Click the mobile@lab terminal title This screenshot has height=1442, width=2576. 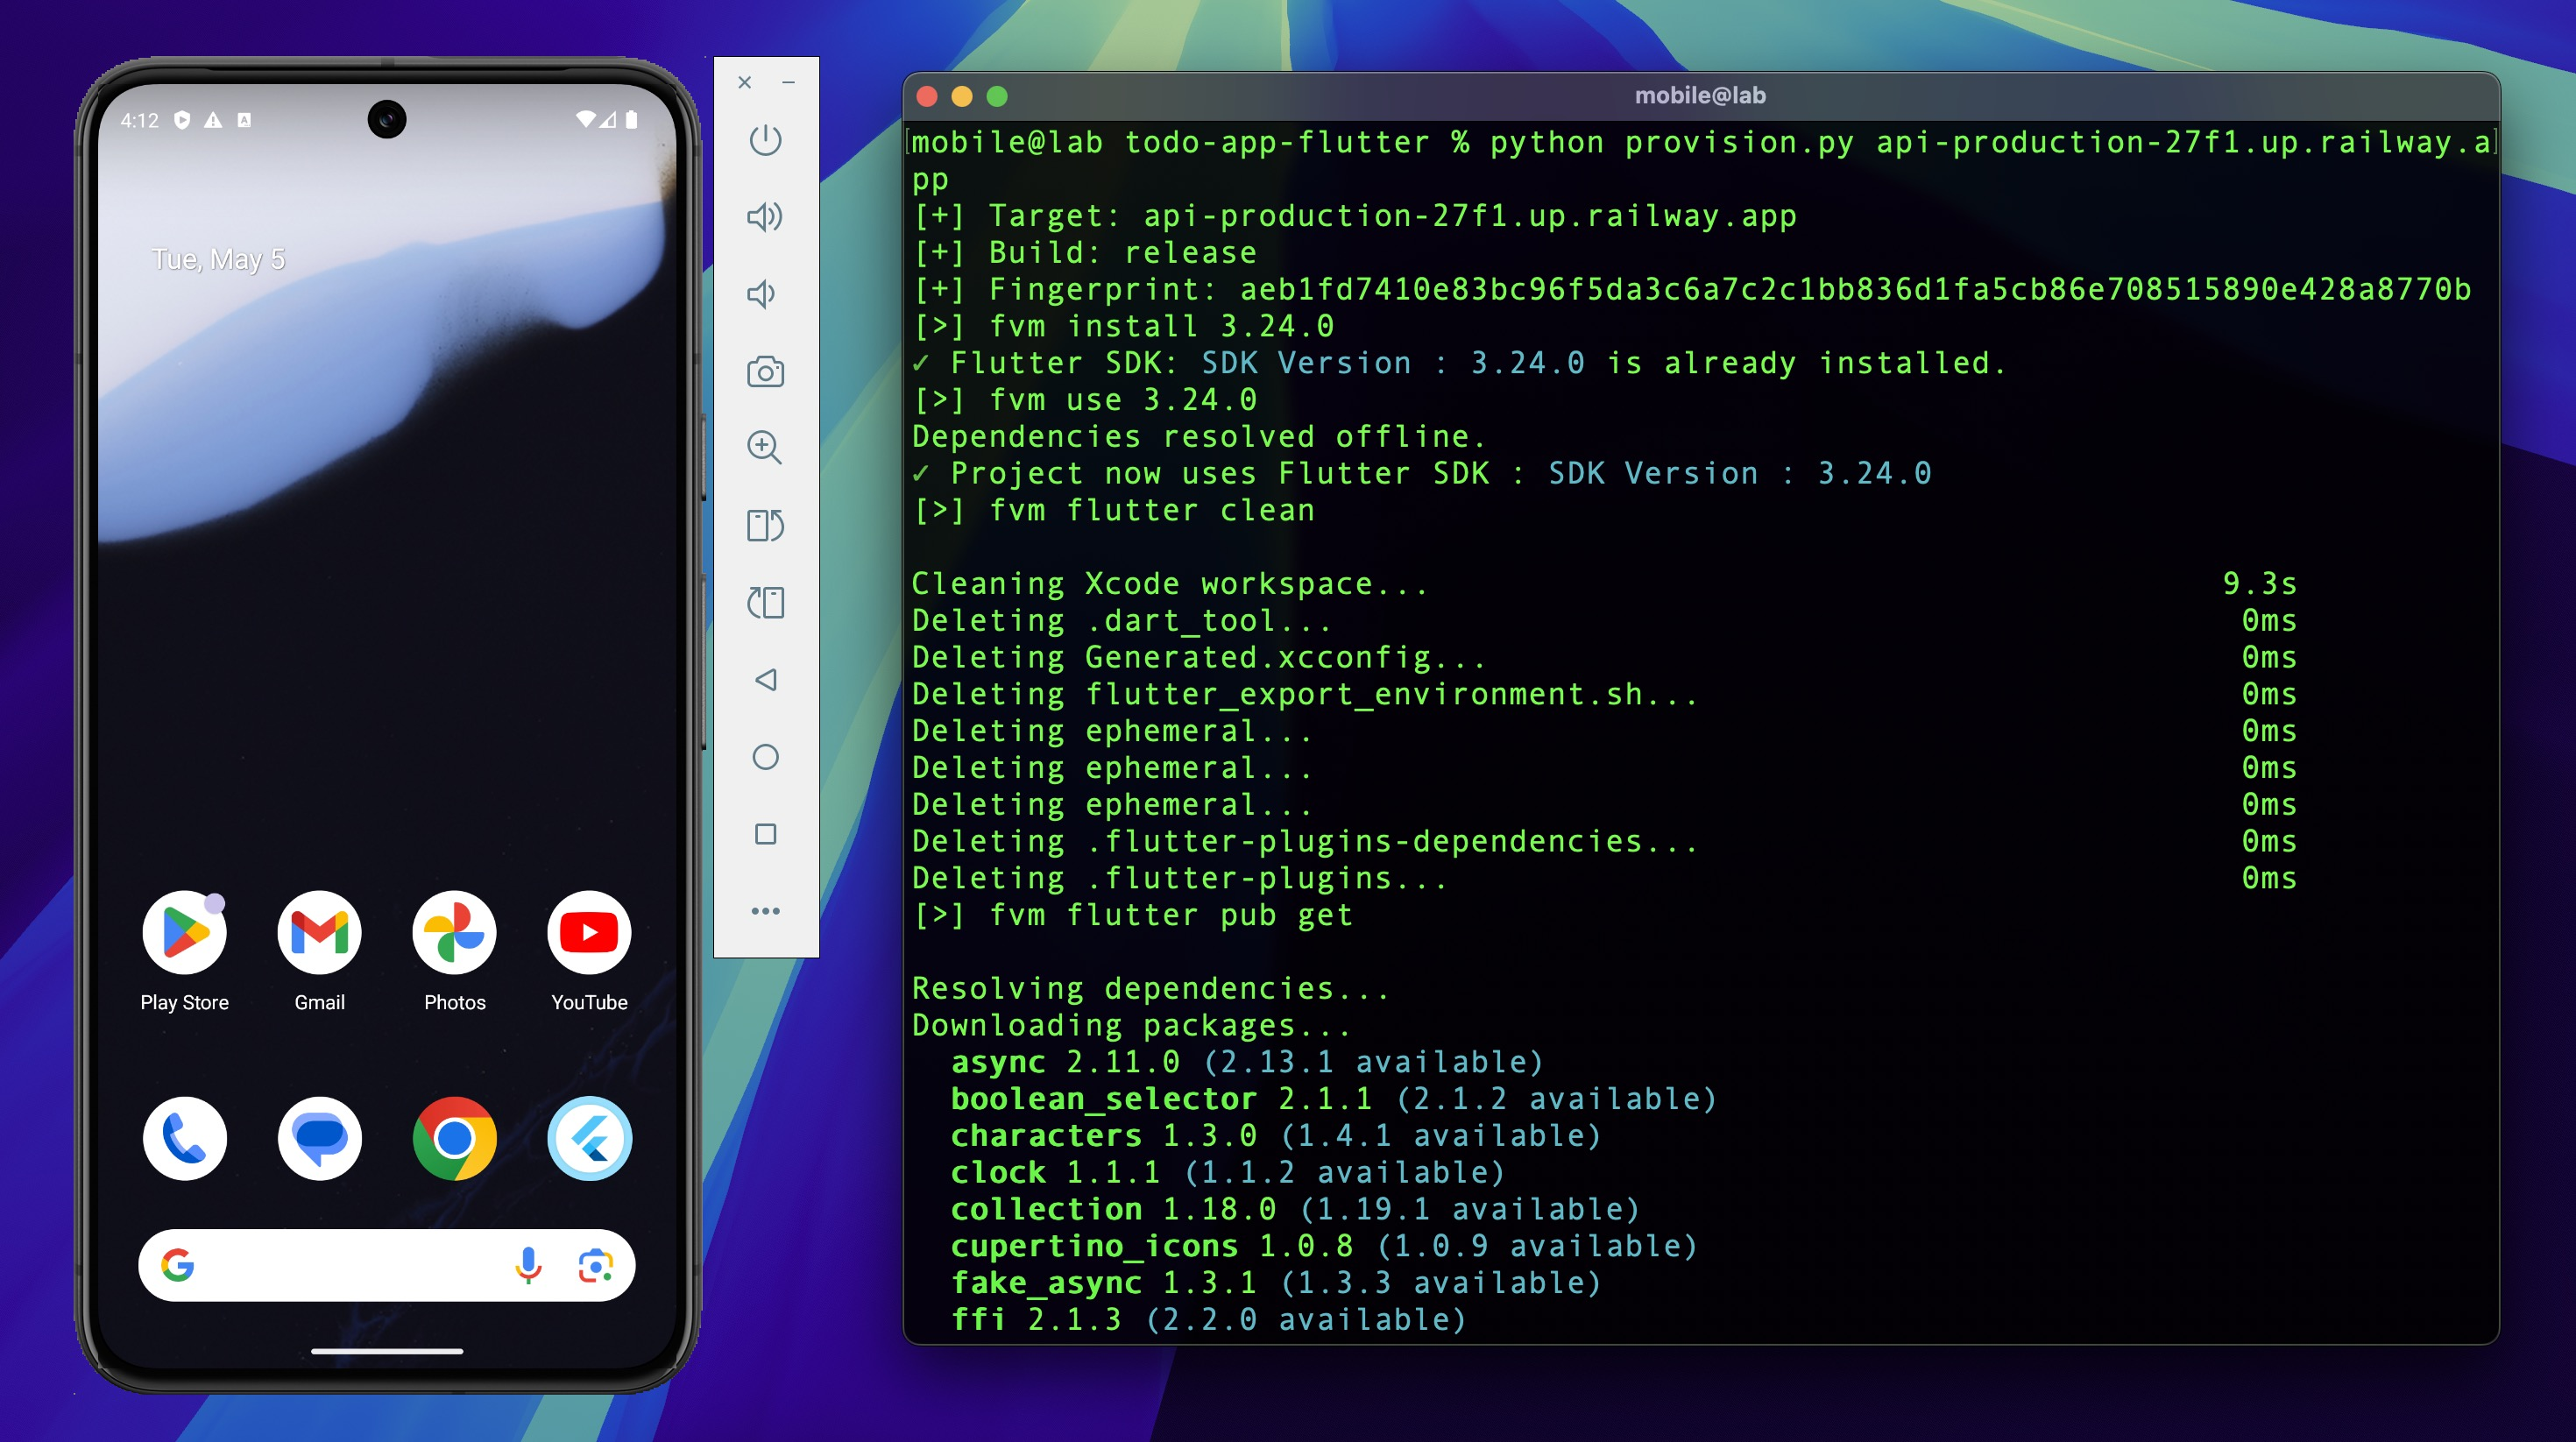(1700, 96)
